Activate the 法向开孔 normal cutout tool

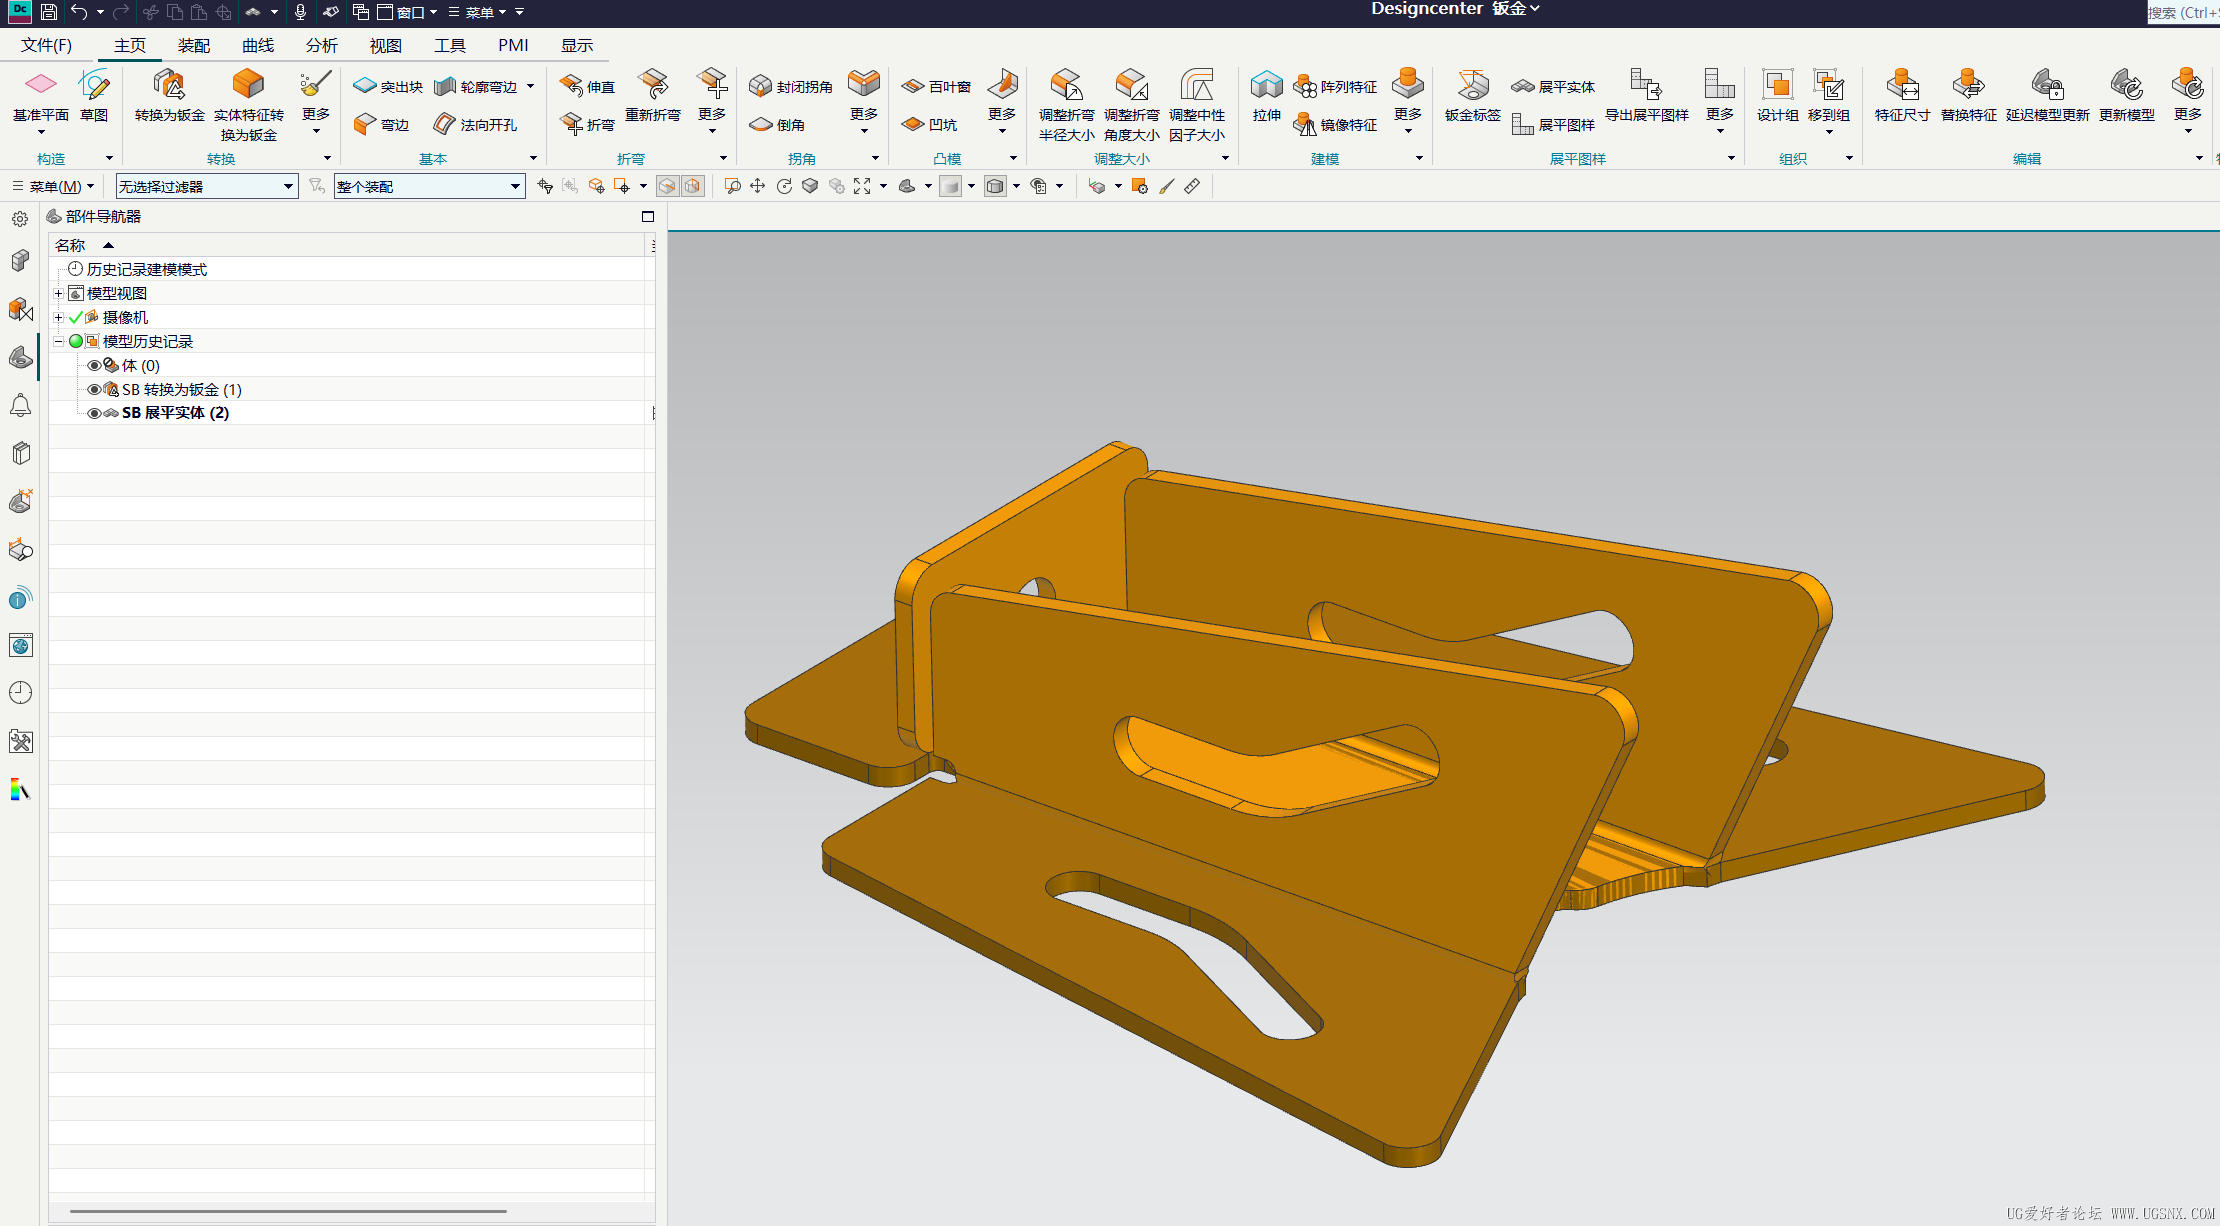coord(475,124)
